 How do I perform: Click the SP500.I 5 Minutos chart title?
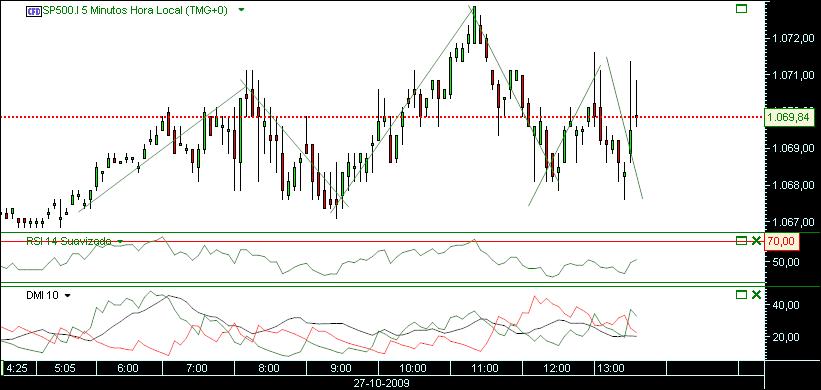pos(136,10)
